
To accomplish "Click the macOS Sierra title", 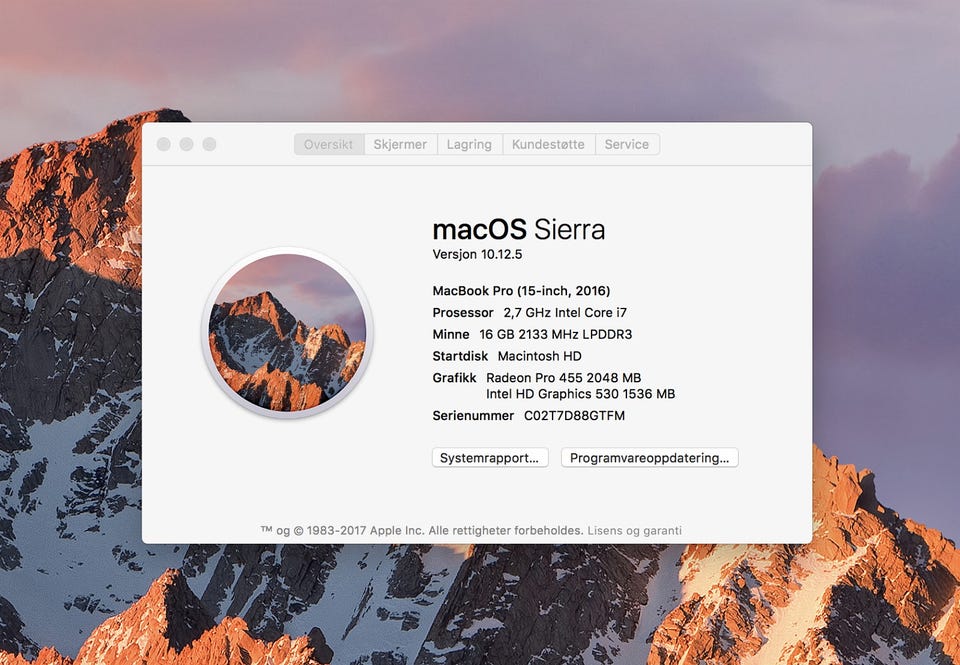I will 519,230.
